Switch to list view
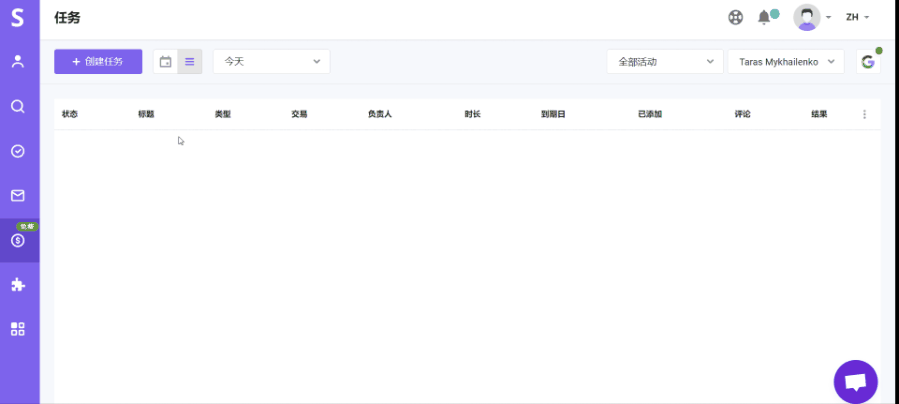The image size is (899, 404). [x=190, y=61]
